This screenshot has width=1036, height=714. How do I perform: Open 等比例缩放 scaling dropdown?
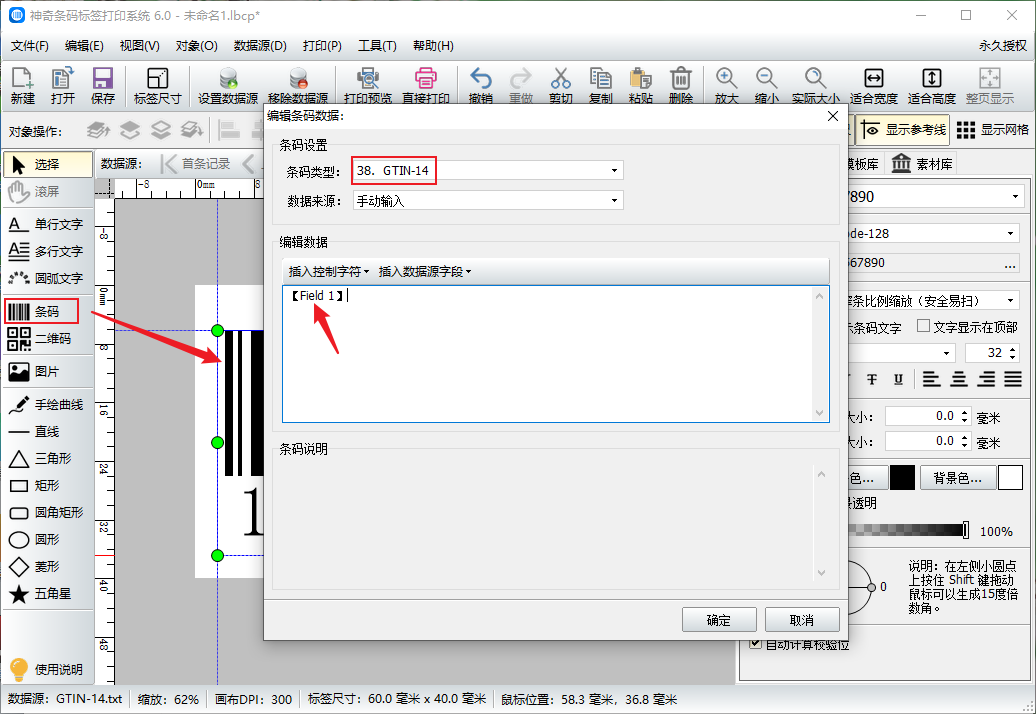click(x=1010, y=301)
